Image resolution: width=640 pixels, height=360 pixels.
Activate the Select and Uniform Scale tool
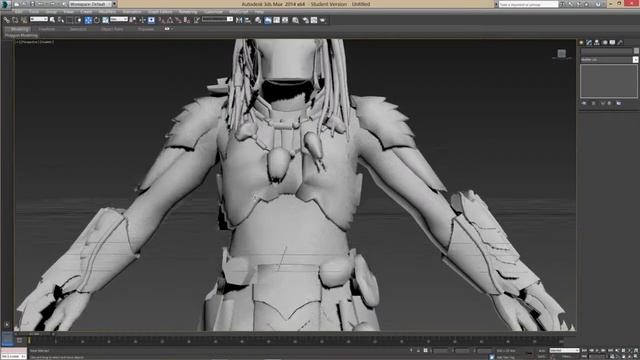105,20
